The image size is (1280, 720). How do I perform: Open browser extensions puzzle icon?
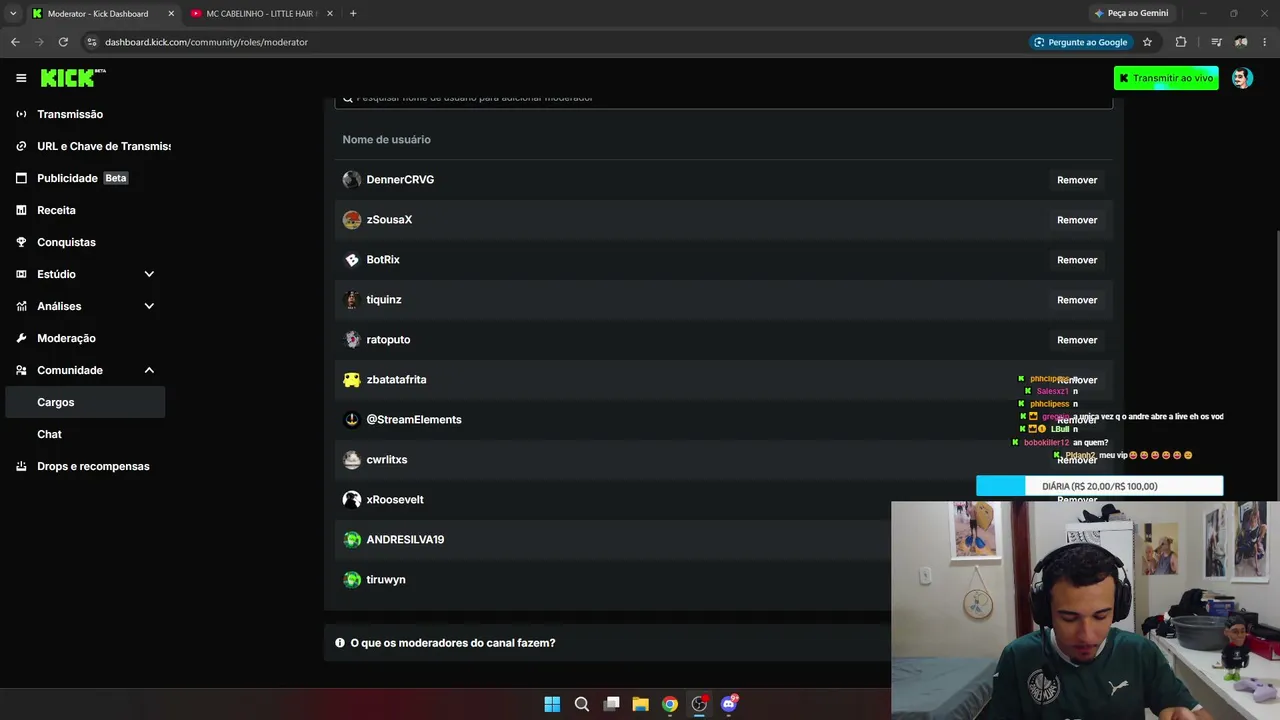coord(1181,42)
